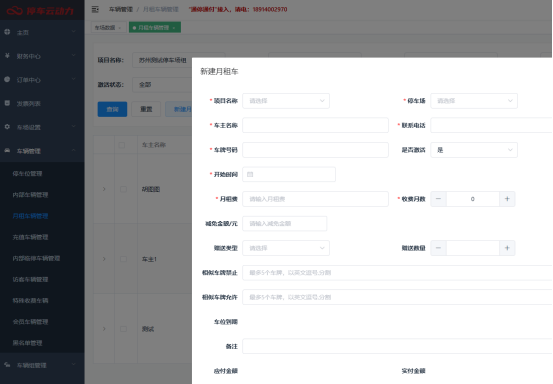The image size is (553, 384).
Task: Click the 发票列表 icon in sidebar
Action: 7,103
